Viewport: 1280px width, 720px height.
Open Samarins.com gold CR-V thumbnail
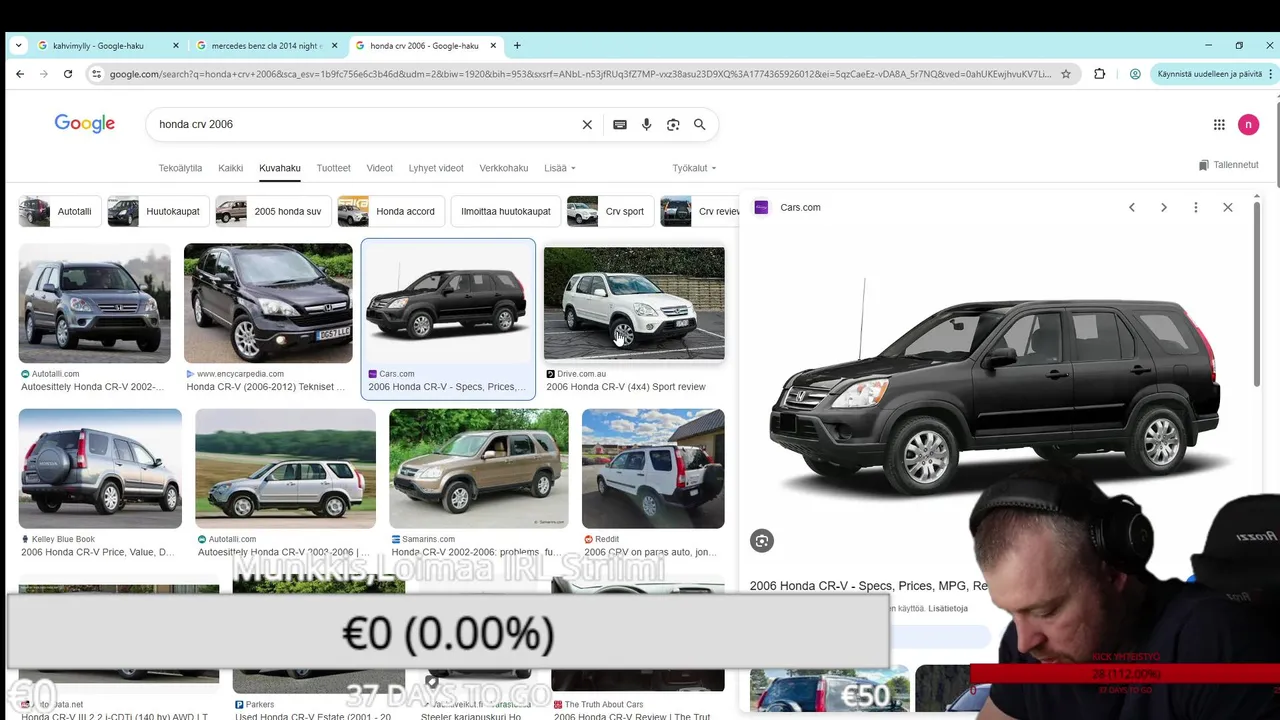[479, 468]
